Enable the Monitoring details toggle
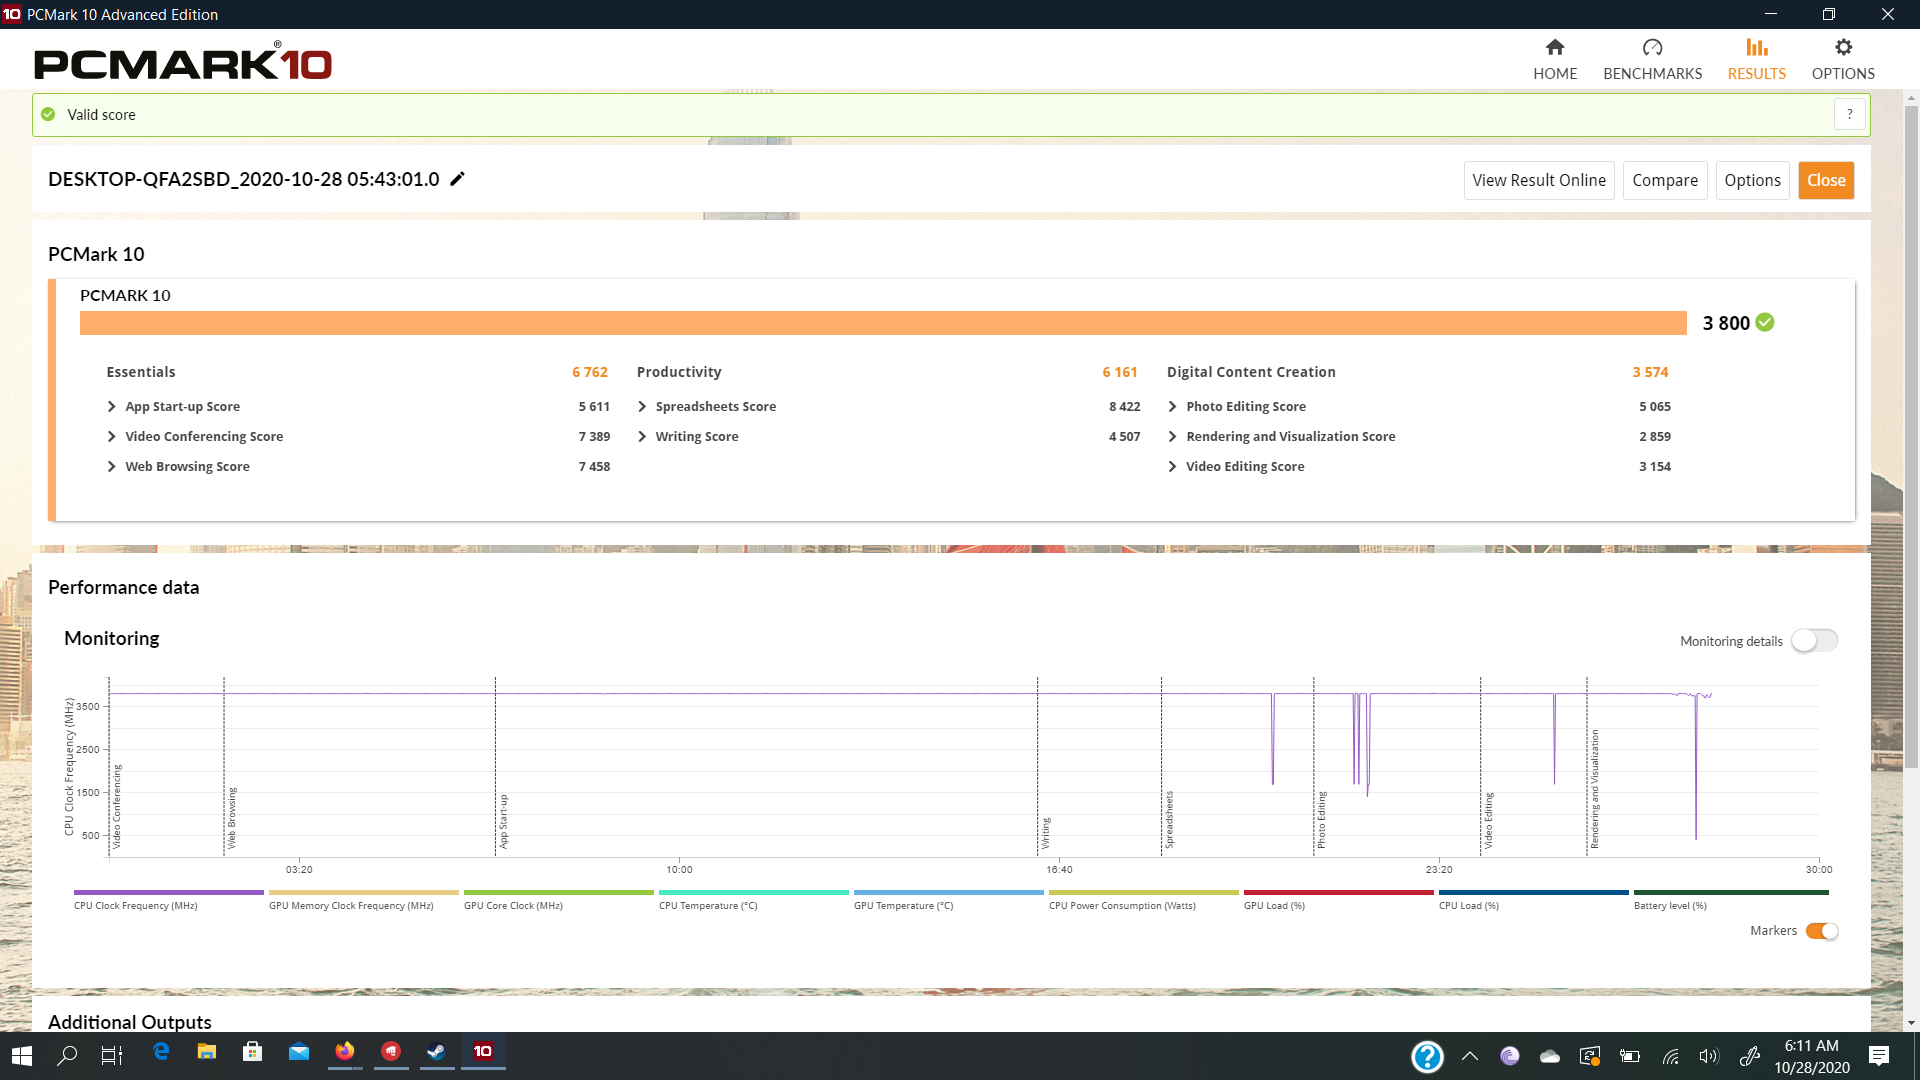1920x1080 pixels. (1814, 641)
